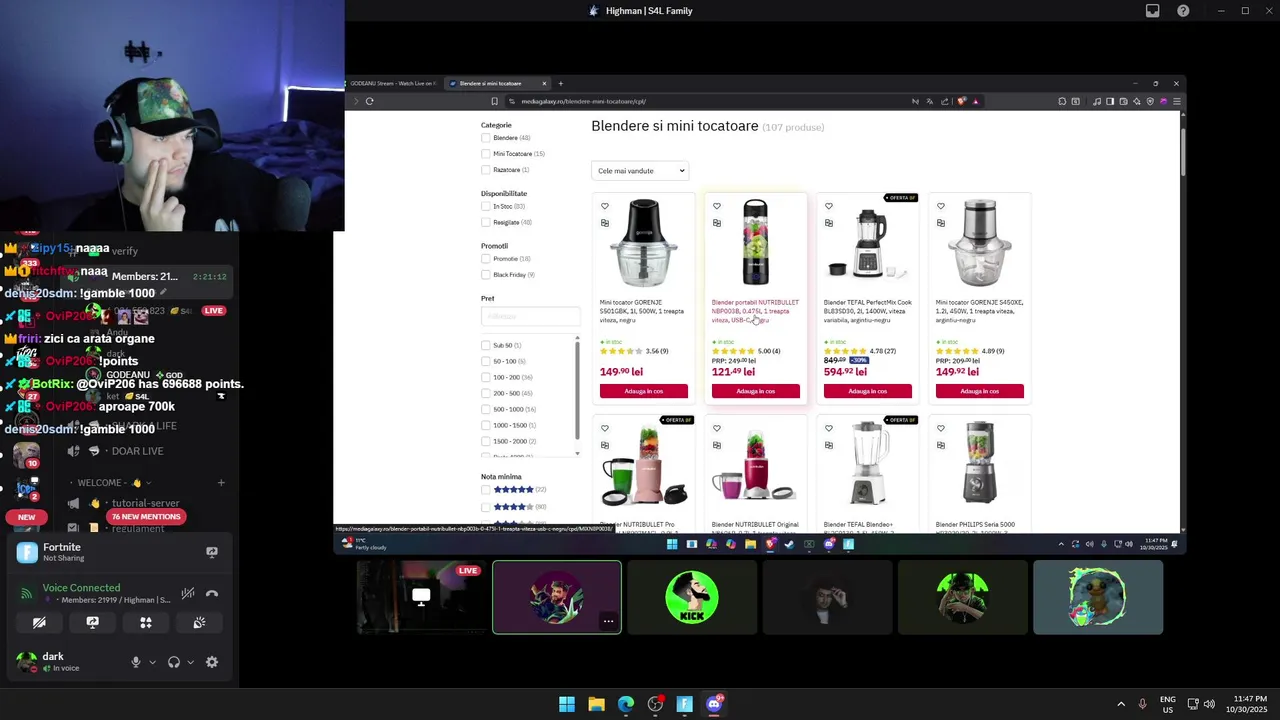Add GORENJE S450XE to cart button
Screen dimensions: 1280x720
pyautogui.click(x=980, y=391)
